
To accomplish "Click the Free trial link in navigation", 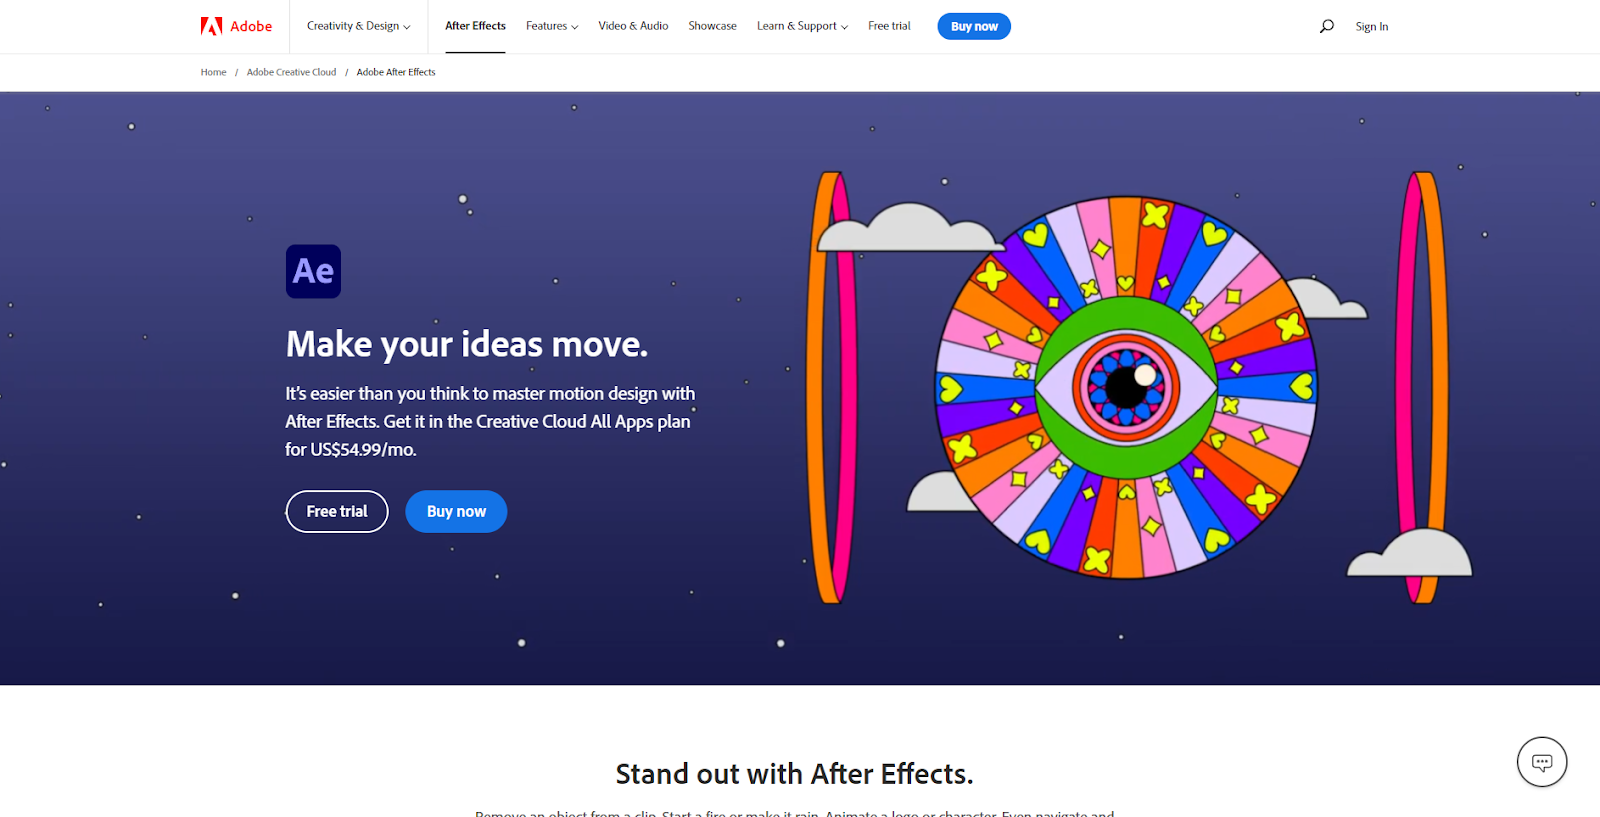I will [889, 26].
